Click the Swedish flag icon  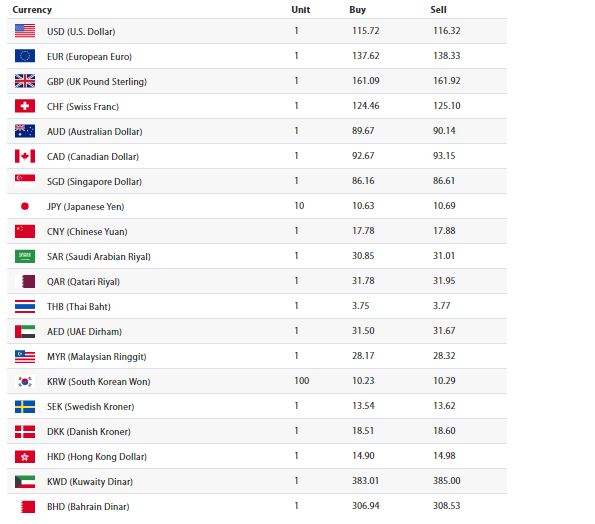[25, 407]
